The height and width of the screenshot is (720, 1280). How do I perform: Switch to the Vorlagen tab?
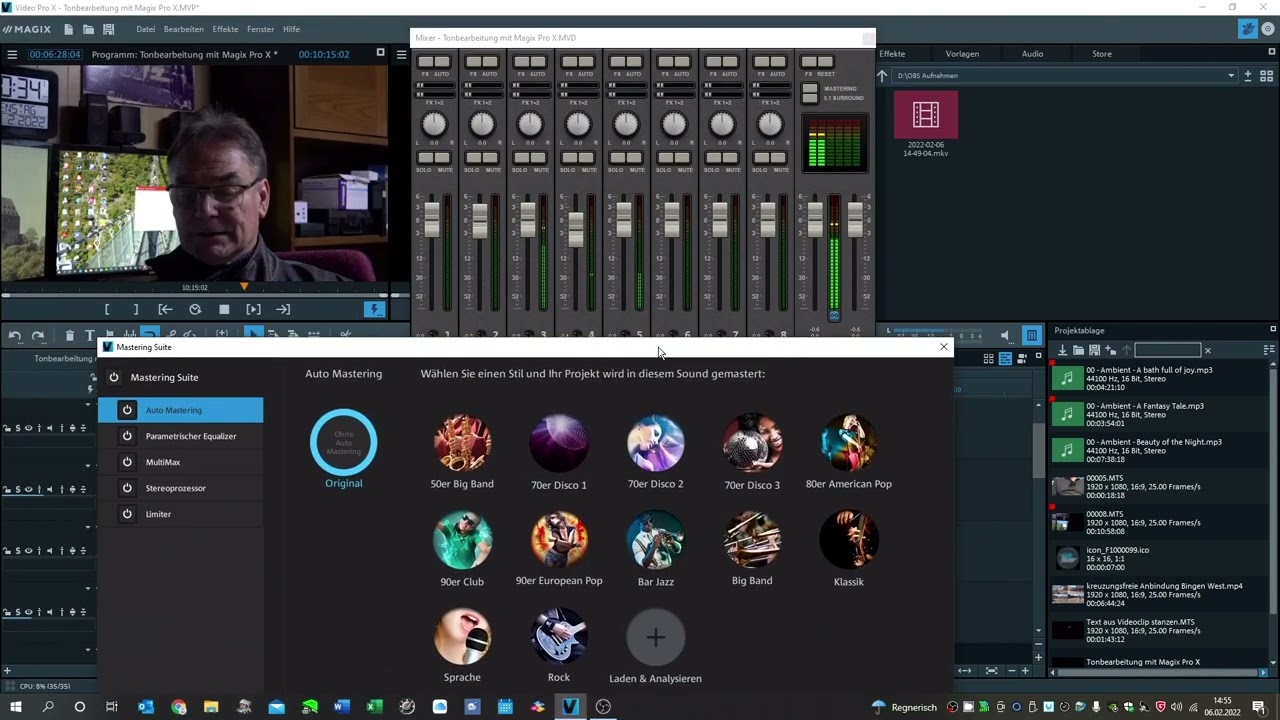coord(962,54)
